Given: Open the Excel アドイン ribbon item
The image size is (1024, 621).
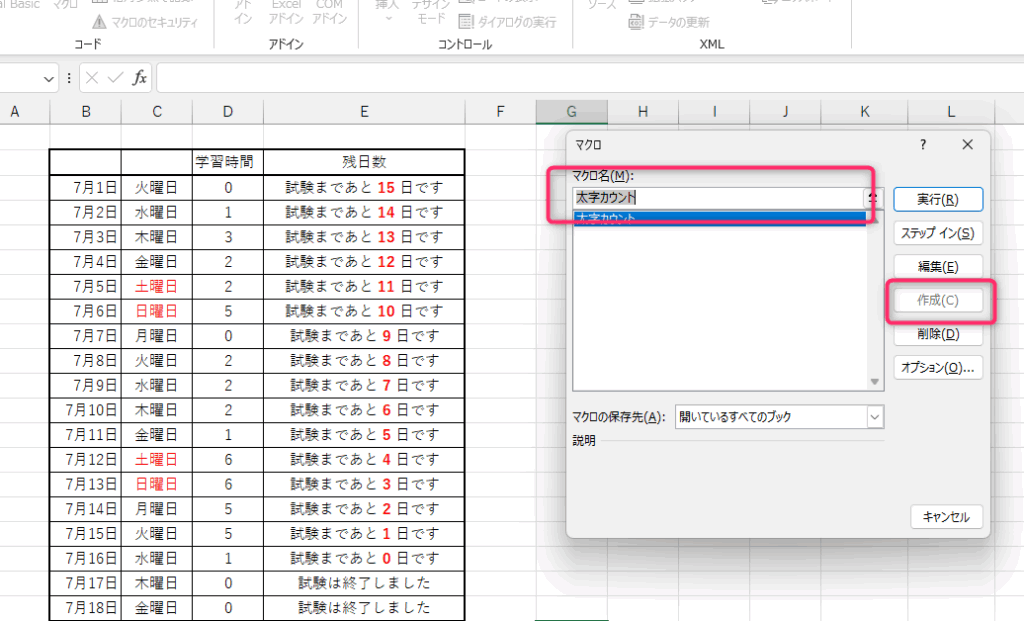Looking at the screenshot, I should click(287, 11).
